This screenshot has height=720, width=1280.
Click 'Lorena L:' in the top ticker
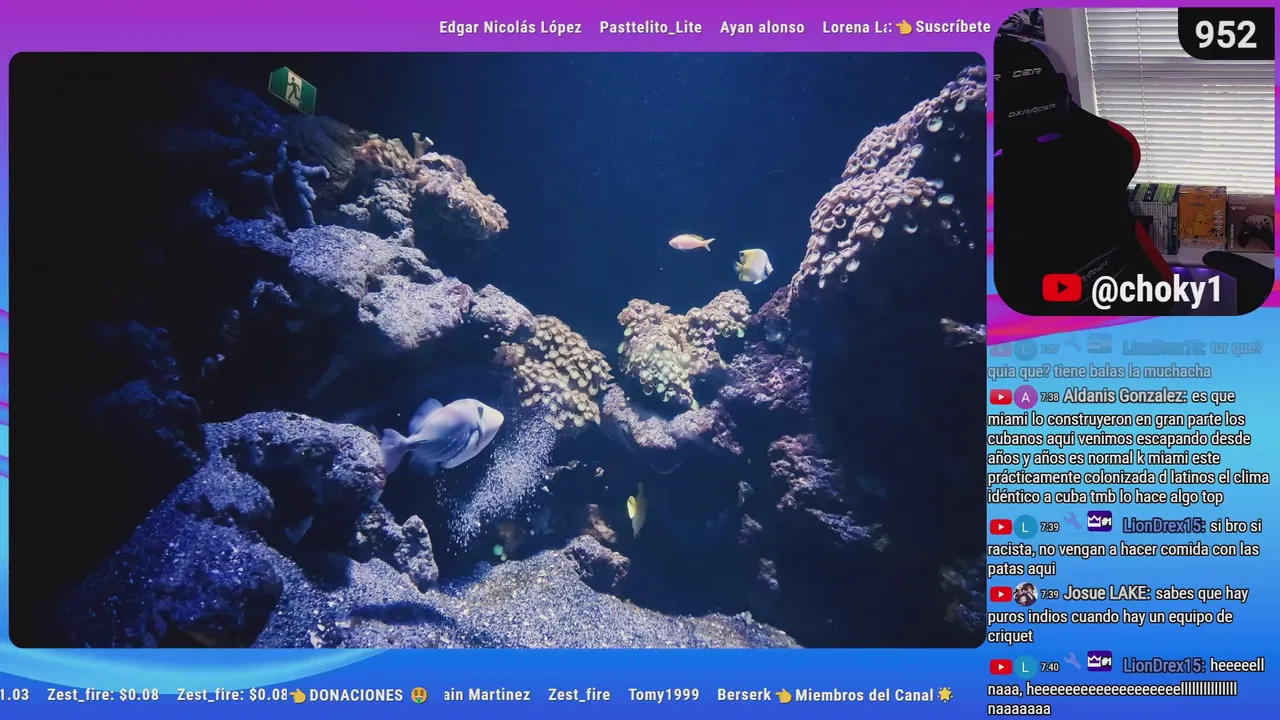857,28
